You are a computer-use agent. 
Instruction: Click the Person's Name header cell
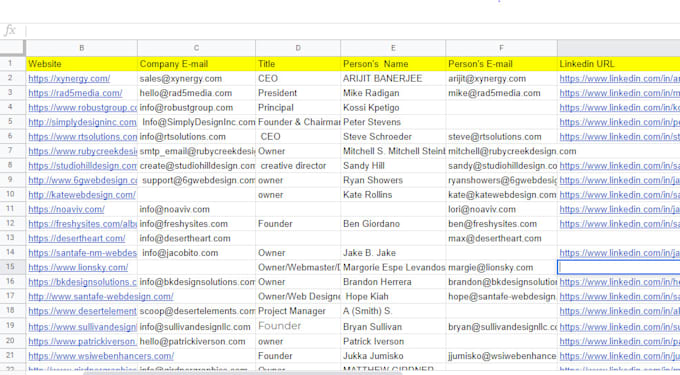(393, 64)
